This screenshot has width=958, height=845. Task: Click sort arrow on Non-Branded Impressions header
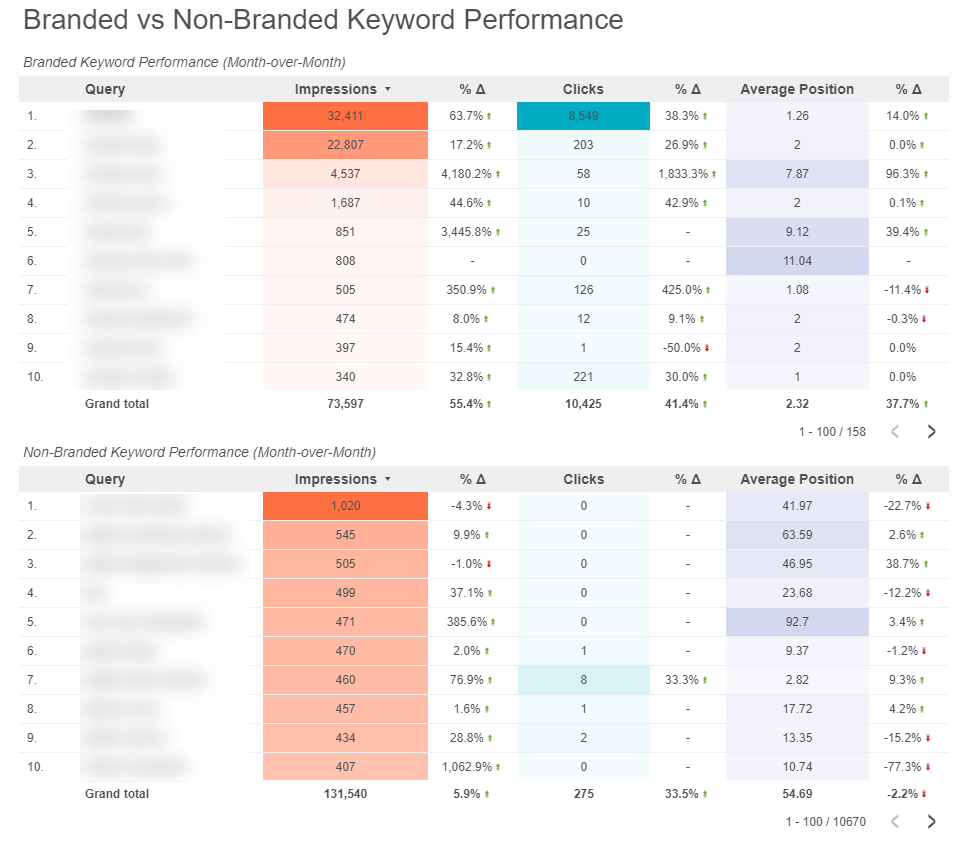(388, 480)
